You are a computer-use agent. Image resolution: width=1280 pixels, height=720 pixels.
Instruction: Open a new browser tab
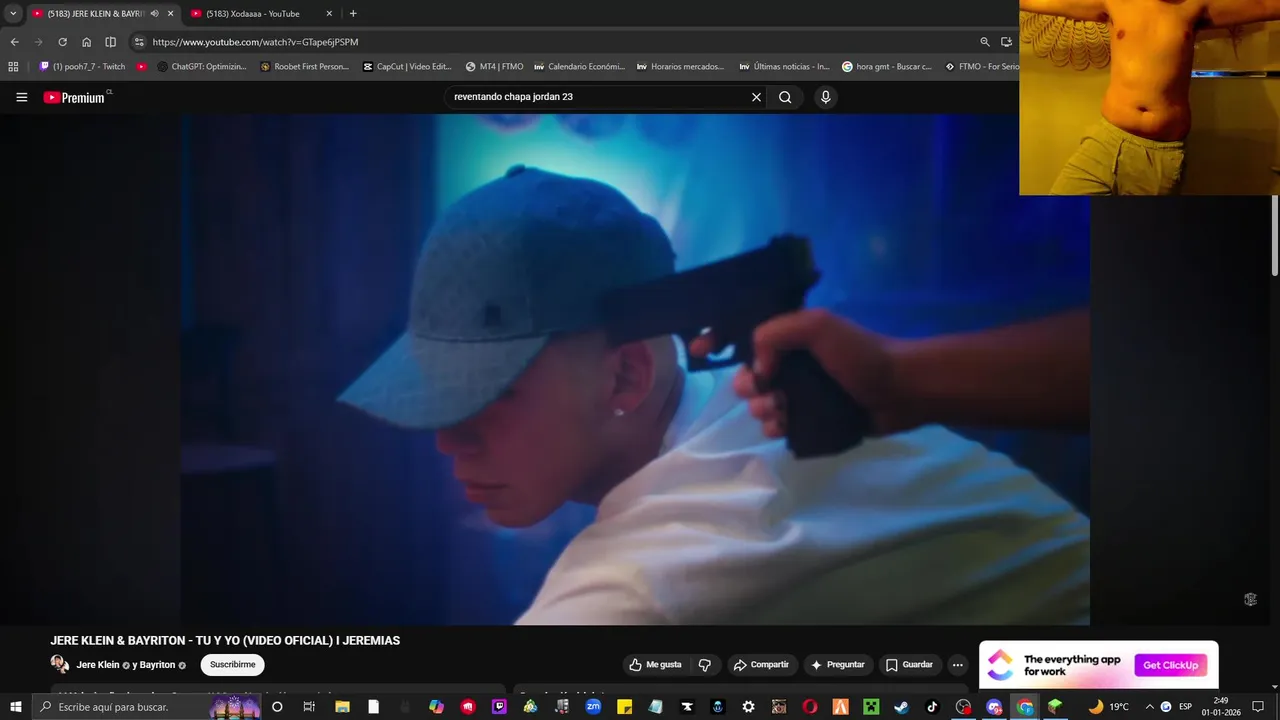click(x=353, y=13)
